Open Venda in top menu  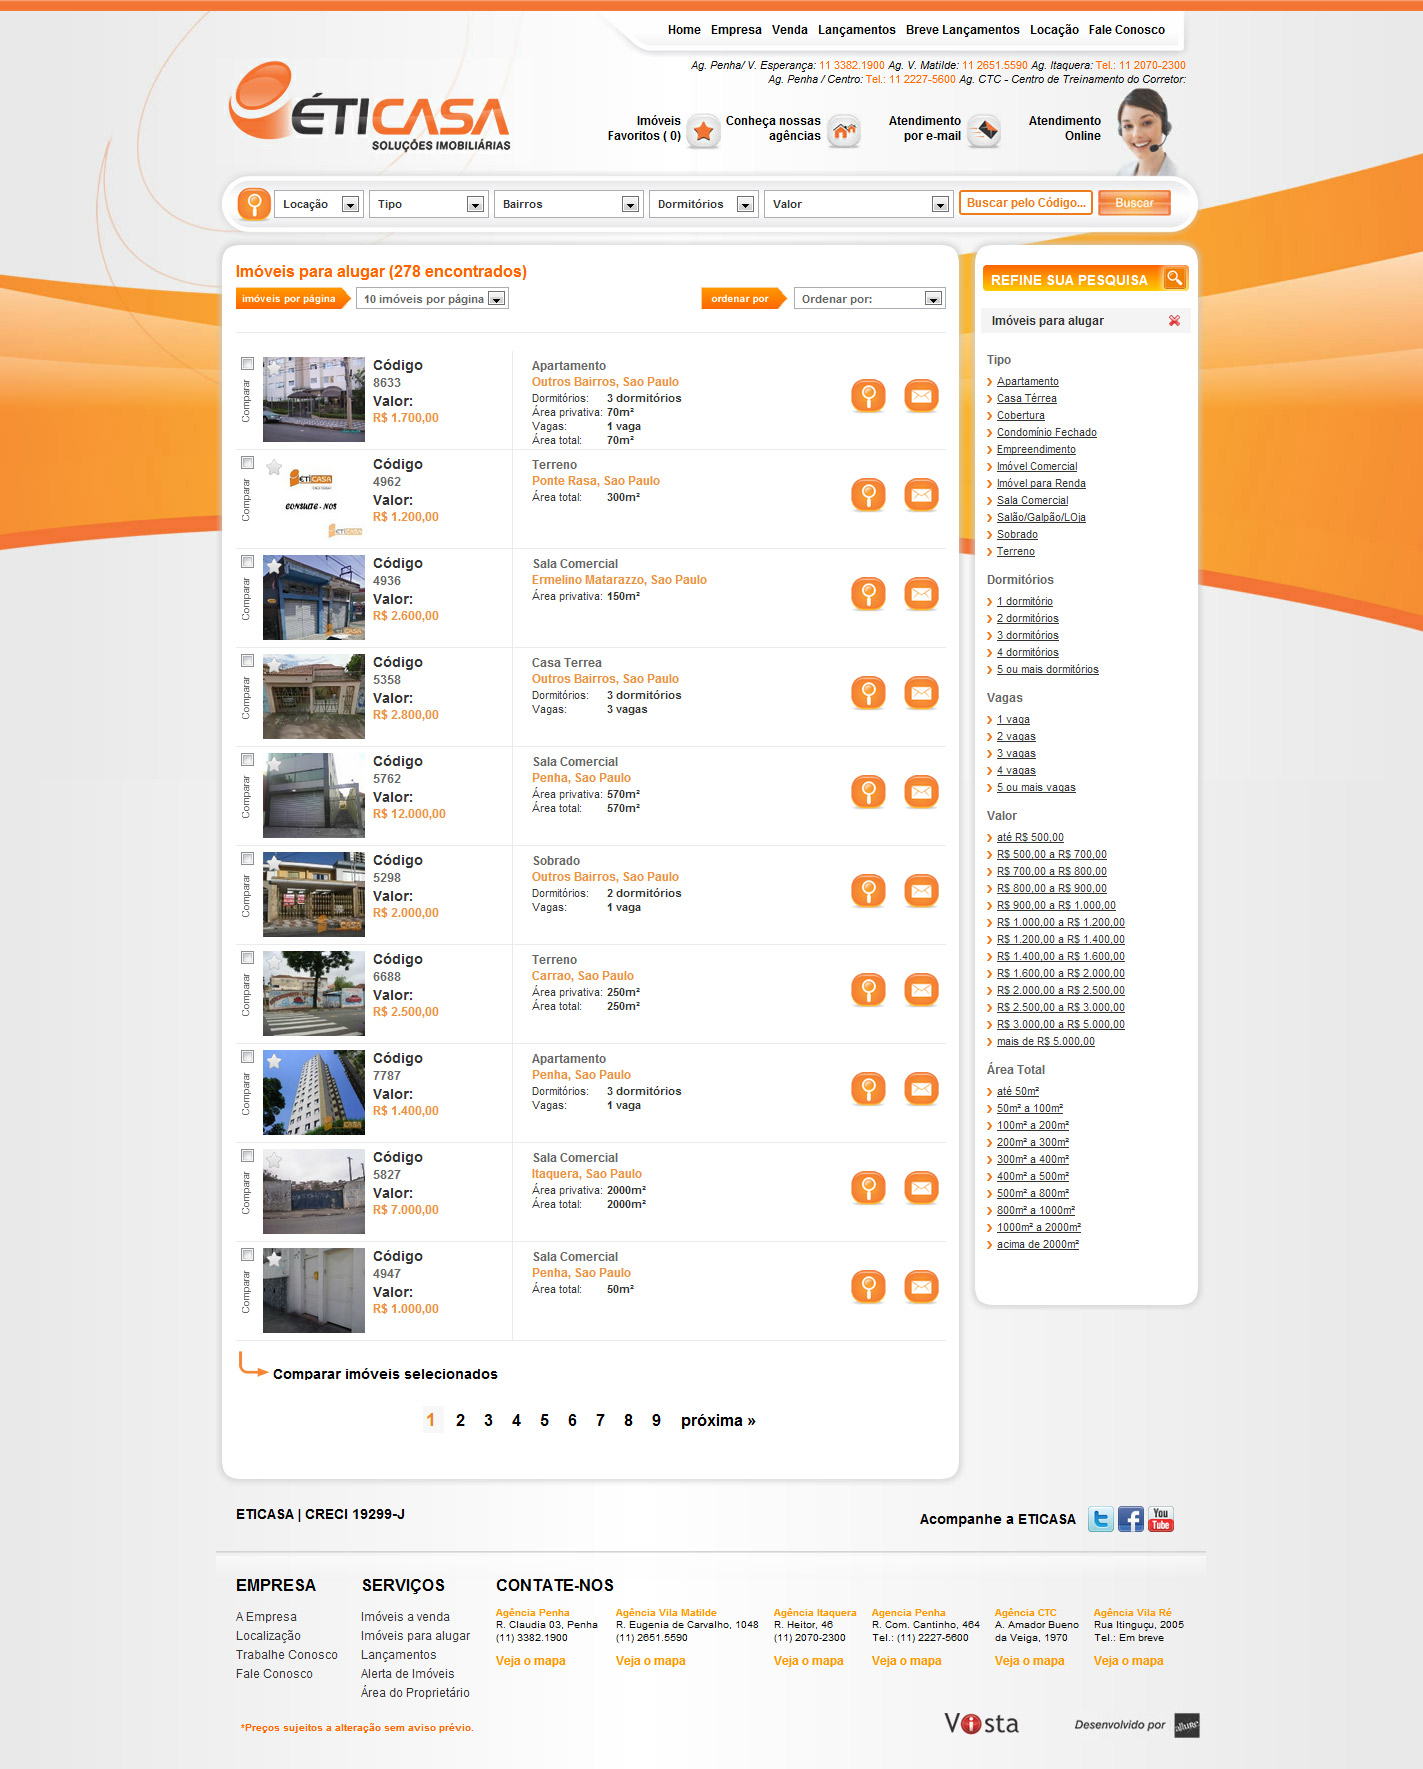pyautogui.click(x=790, y=30)
